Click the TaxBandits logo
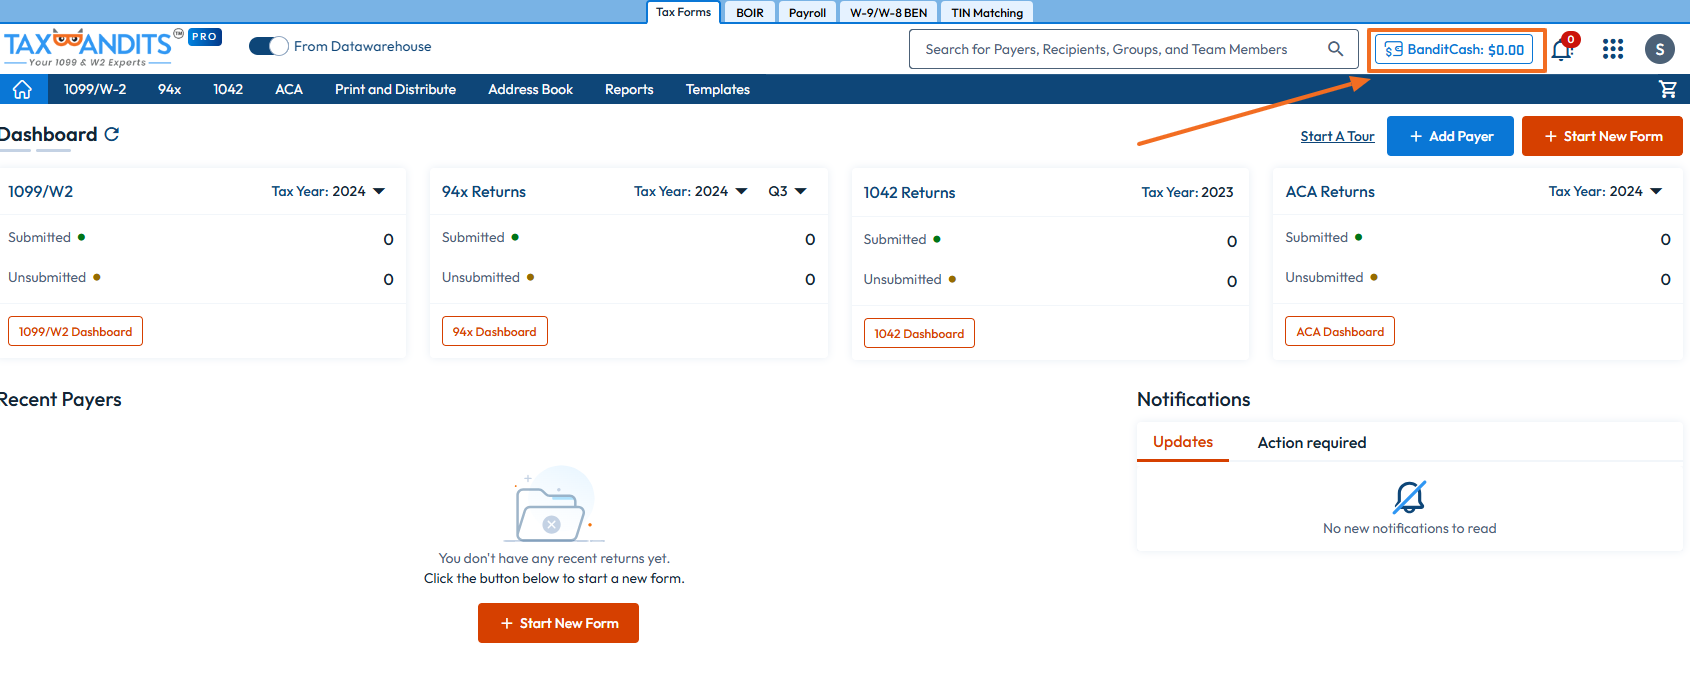The width and height of the screenshot is (1690, 678). coord(90,47)
